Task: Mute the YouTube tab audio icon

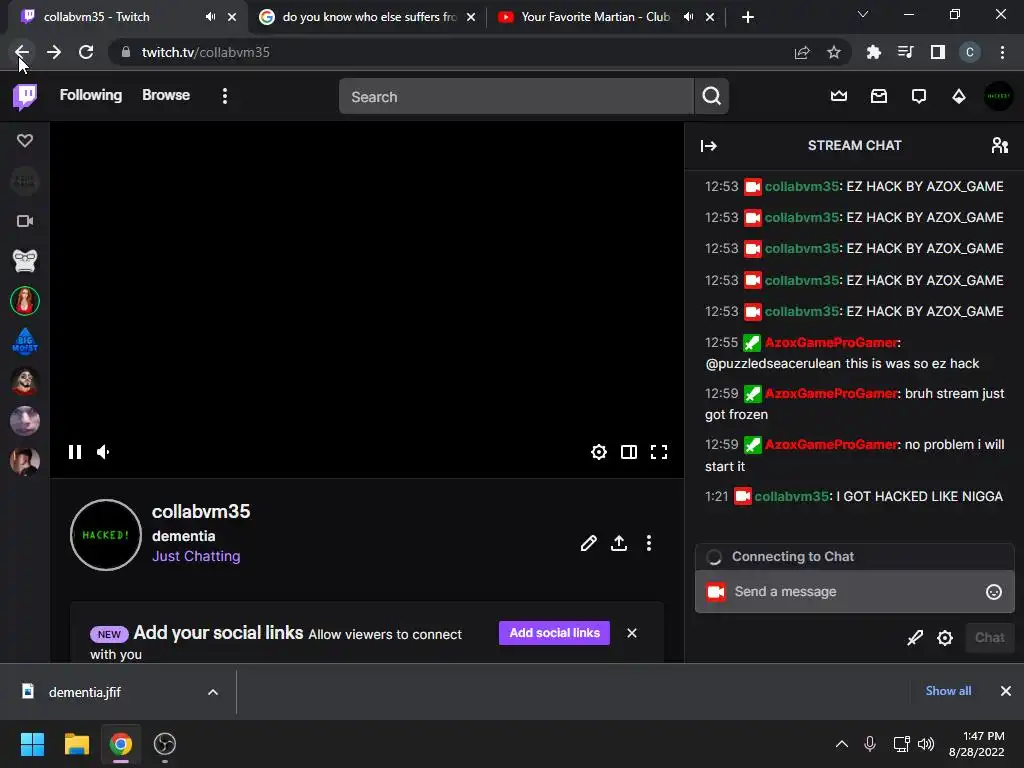Action: [688, 17]
